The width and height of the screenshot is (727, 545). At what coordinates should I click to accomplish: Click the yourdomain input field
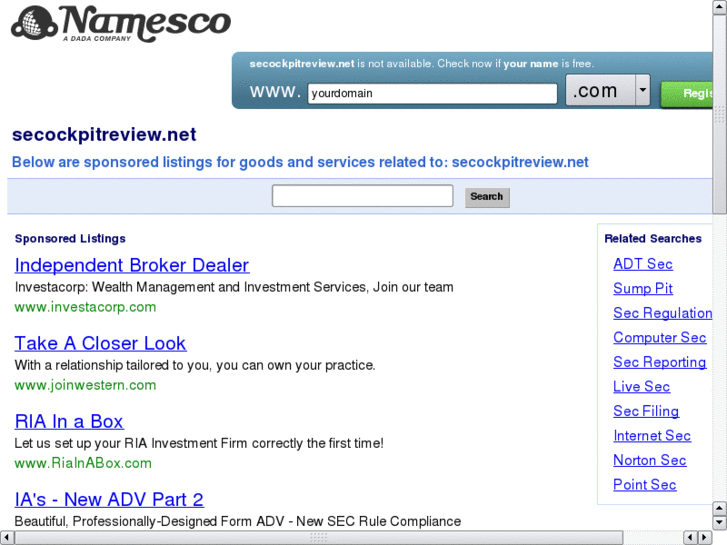[432, 93]
